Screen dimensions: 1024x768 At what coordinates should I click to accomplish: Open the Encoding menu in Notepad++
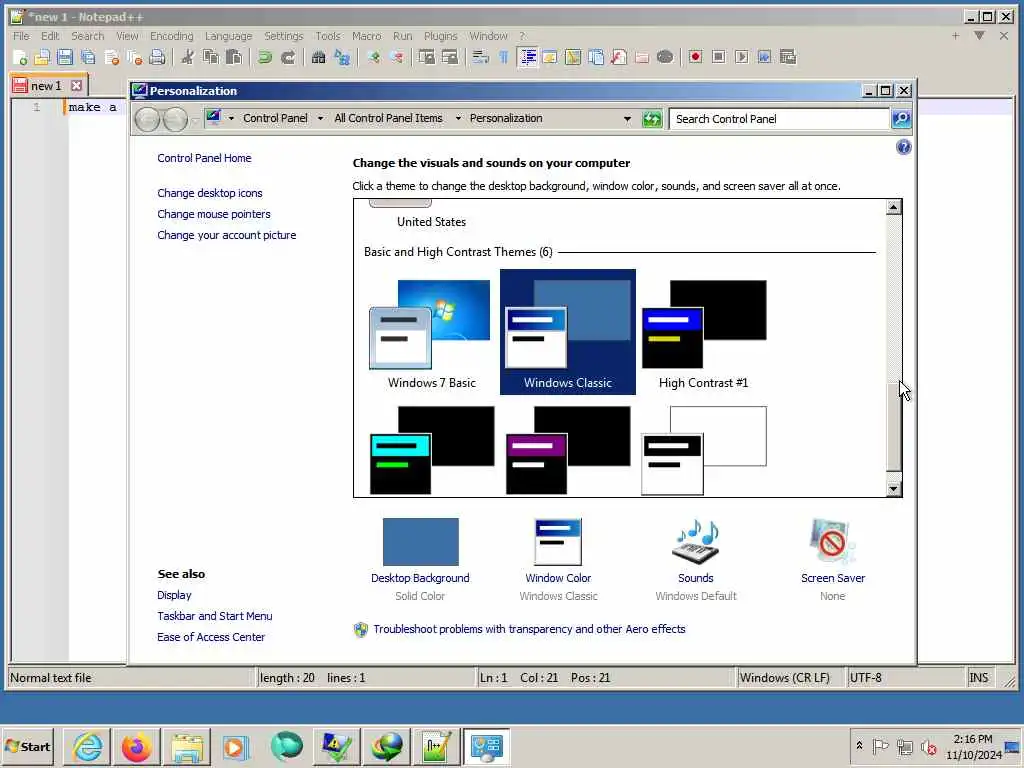point(172,36)
